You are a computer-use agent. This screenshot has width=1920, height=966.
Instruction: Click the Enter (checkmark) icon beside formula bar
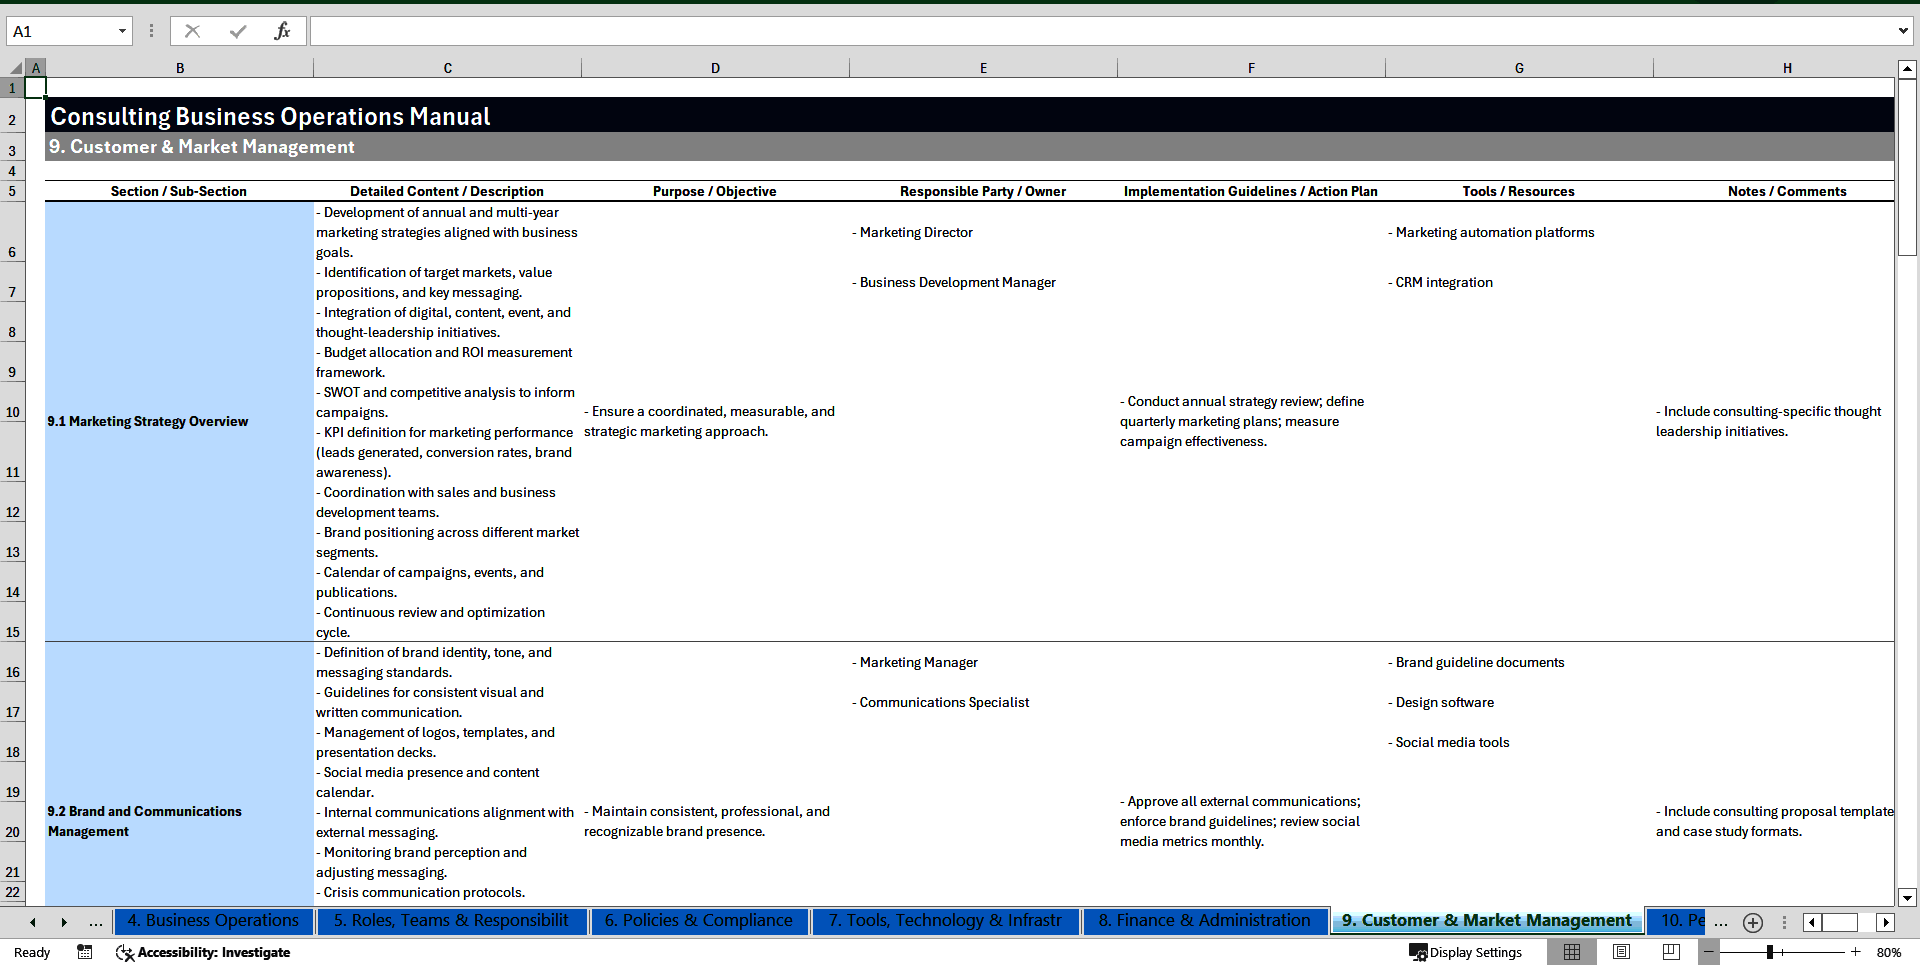[x=238, y=31]
